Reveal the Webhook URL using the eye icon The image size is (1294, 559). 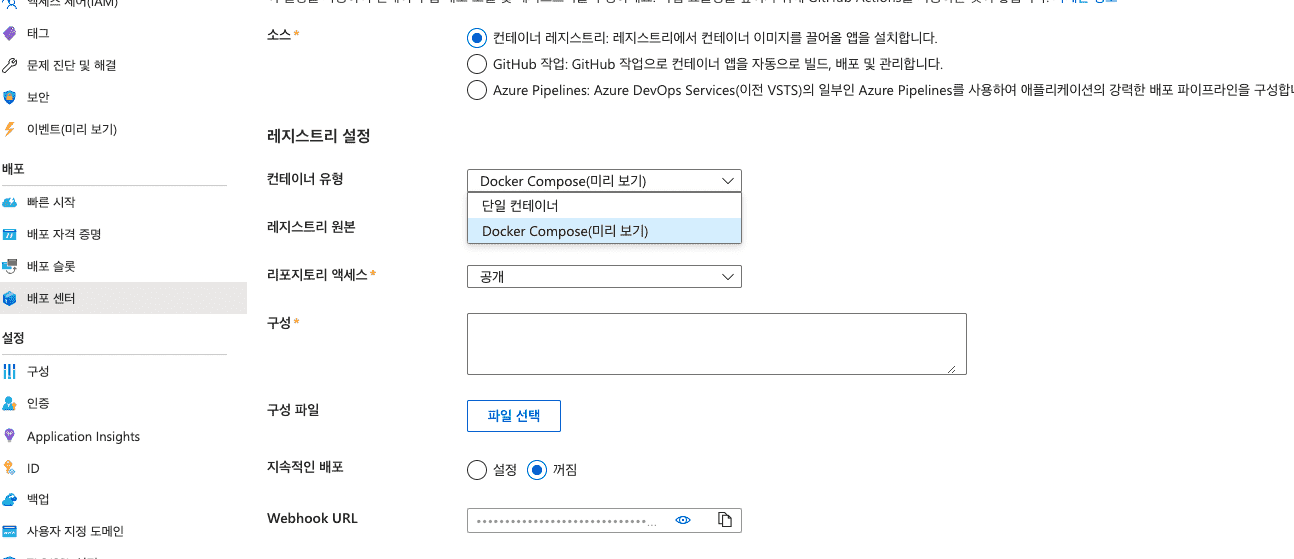(x=684, y=520)
